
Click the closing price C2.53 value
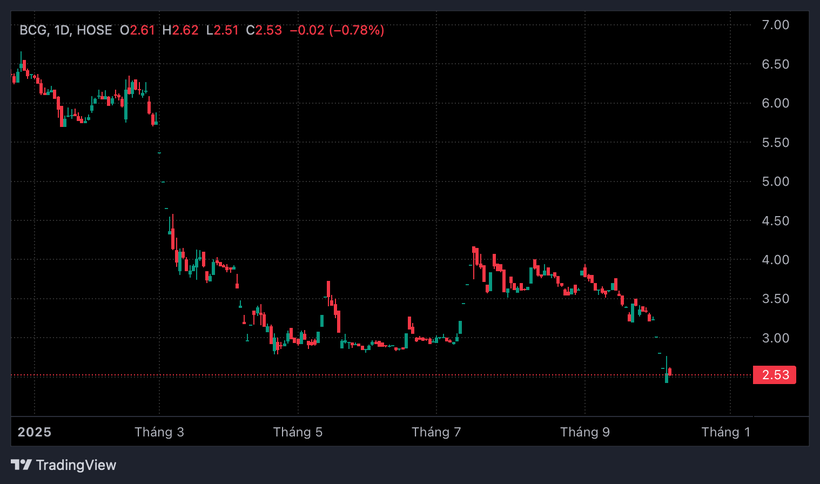tap(264, 30)
